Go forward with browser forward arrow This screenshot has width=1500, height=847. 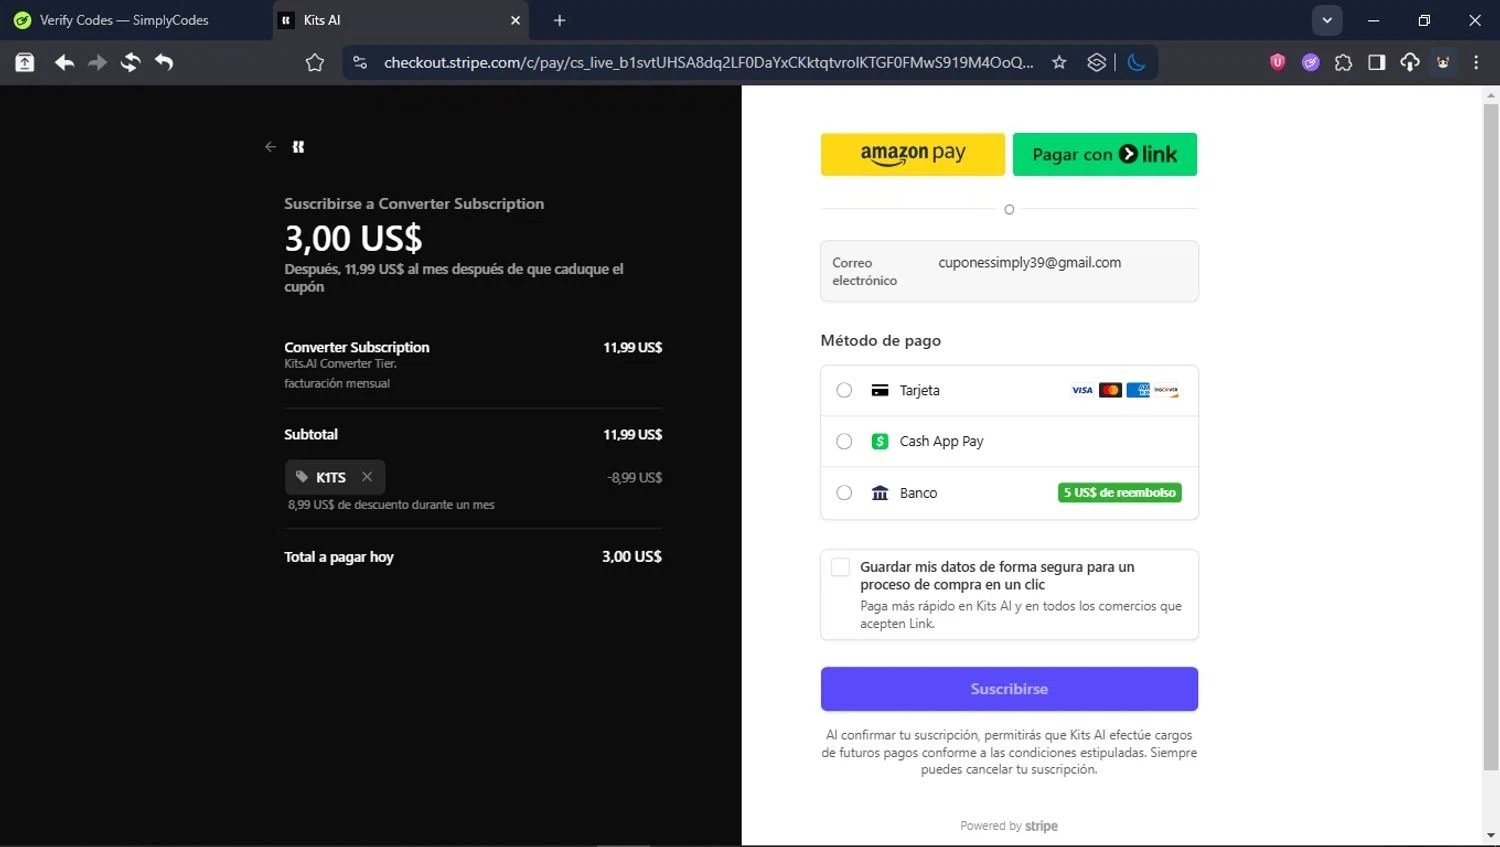(x=97, y=62)
